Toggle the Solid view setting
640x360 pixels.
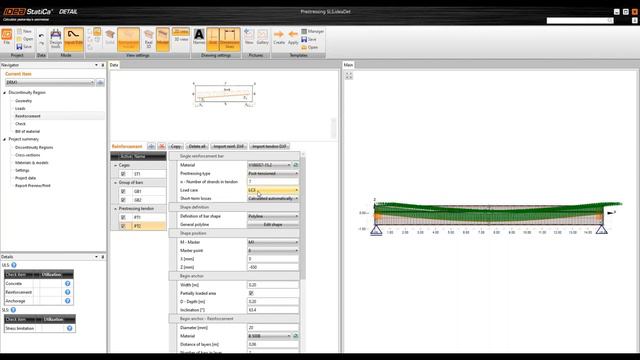[x=110, y=38]
